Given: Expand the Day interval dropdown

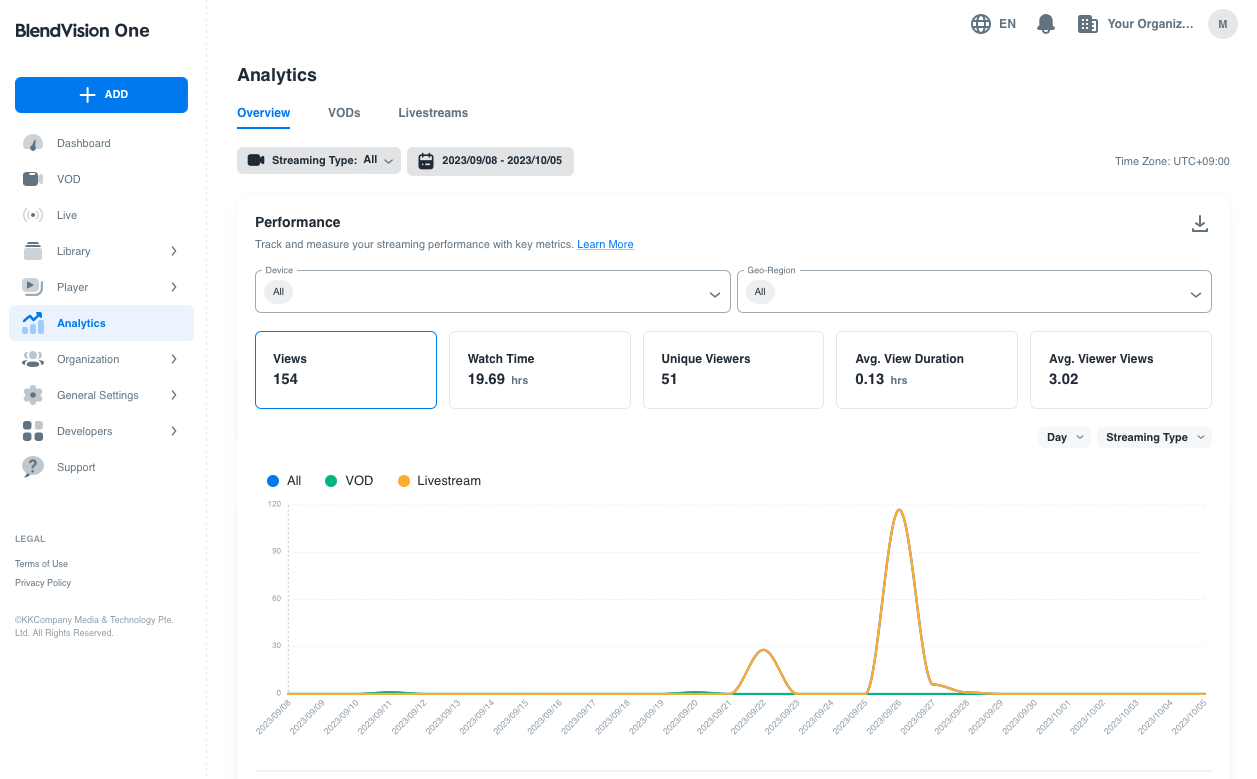Looking at the screenshot, I should 1064,437.
